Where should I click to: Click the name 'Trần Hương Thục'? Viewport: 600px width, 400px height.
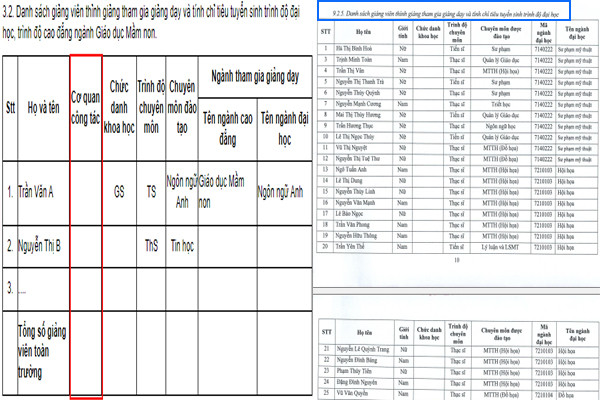[354, 126]
